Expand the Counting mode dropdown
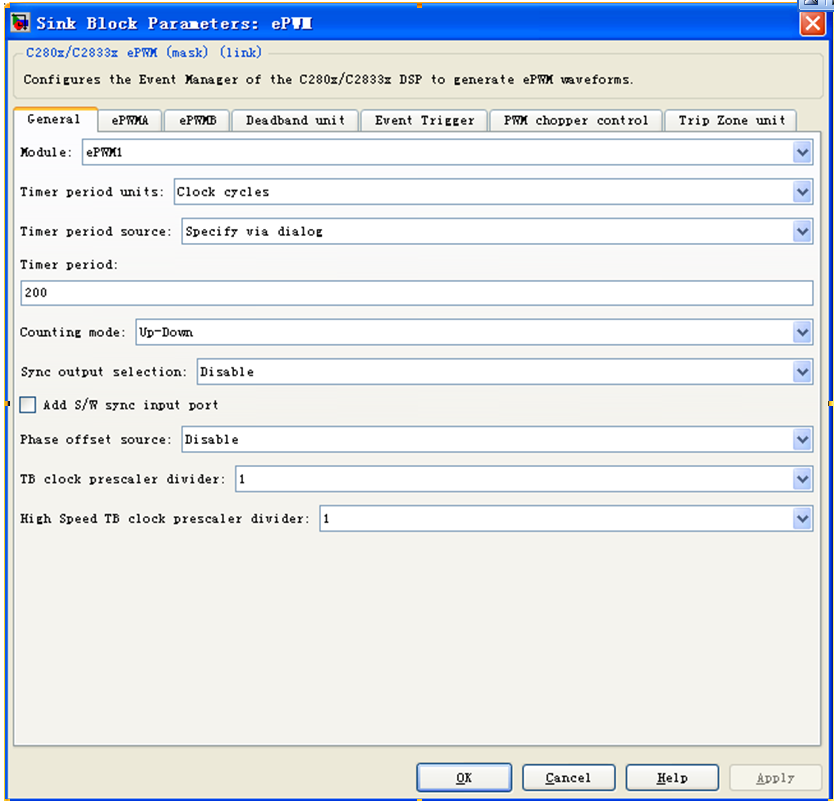This screenshot has width=834, height=801. pos(801,332)
